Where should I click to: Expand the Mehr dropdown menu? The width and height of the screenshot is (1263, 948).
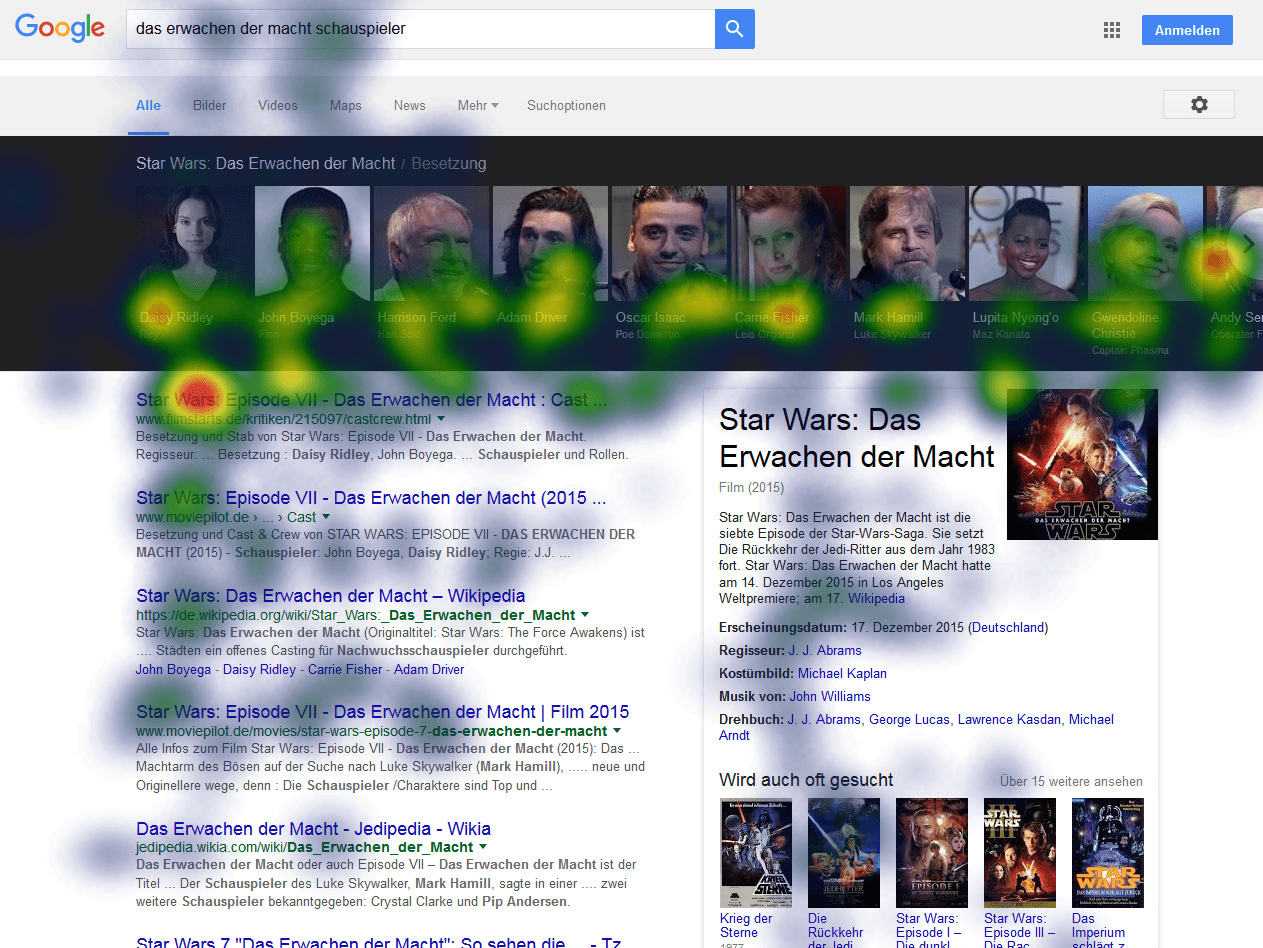pos(478,105)
